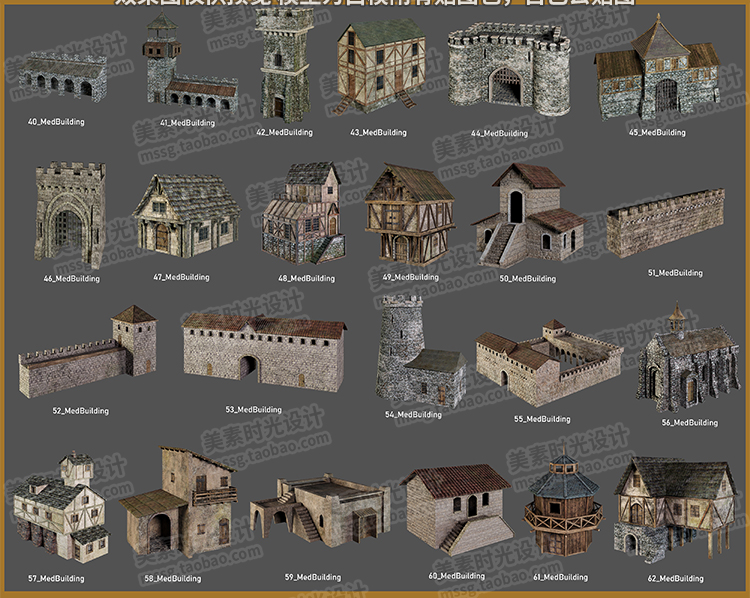Click the 55_MedBuilding label
The height and width of the screenshot is (598, 750).
click(542, 419)
